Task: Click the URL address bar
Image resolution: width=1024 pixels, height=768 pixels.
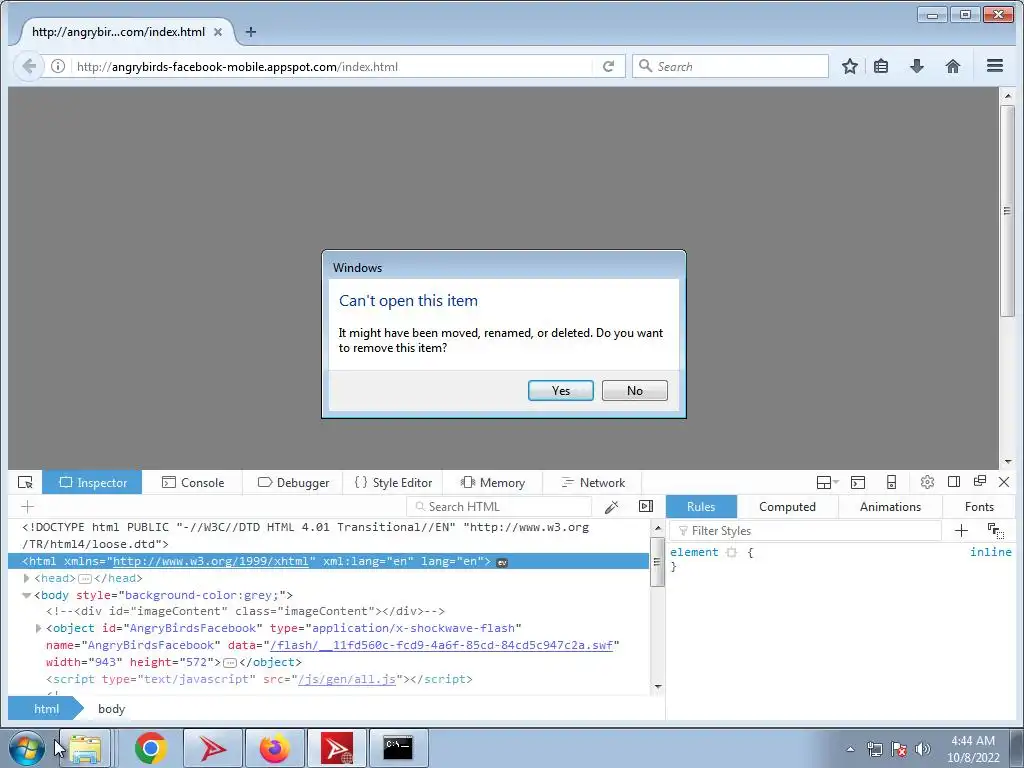Action: (333, 67)
